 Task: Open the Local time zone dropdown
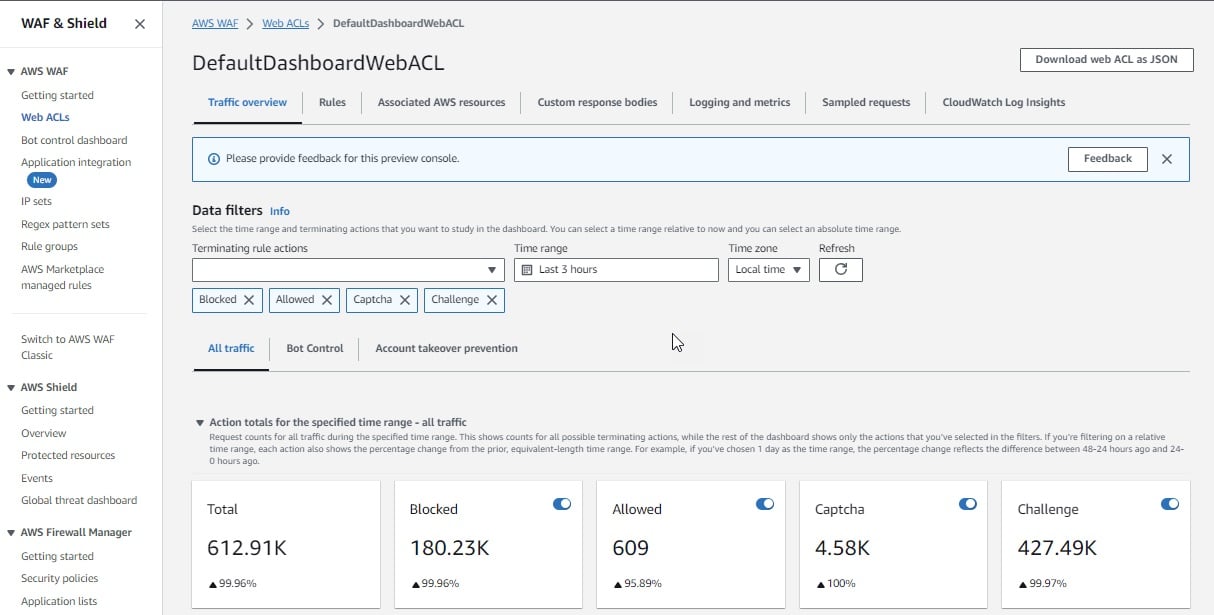click(x=768, y=270)
